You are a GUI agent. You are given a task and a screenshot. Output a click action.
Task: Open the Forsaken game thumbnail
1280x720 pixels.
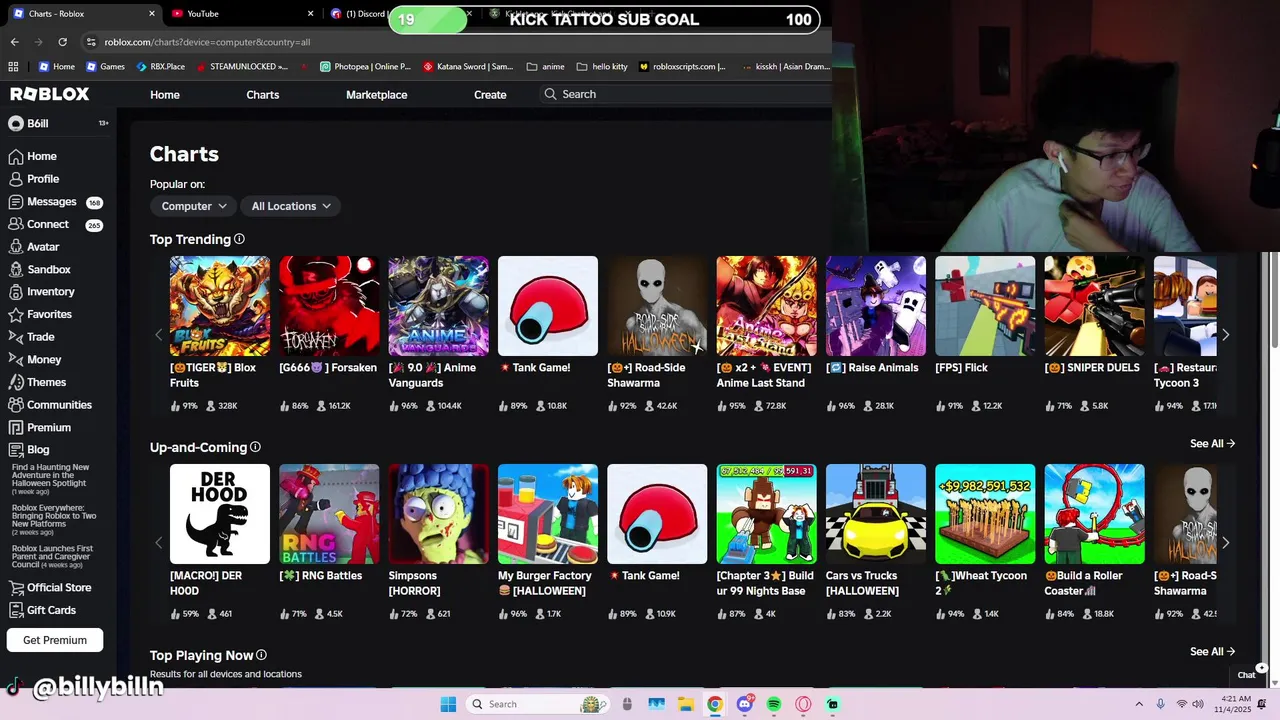click(329, 306)
